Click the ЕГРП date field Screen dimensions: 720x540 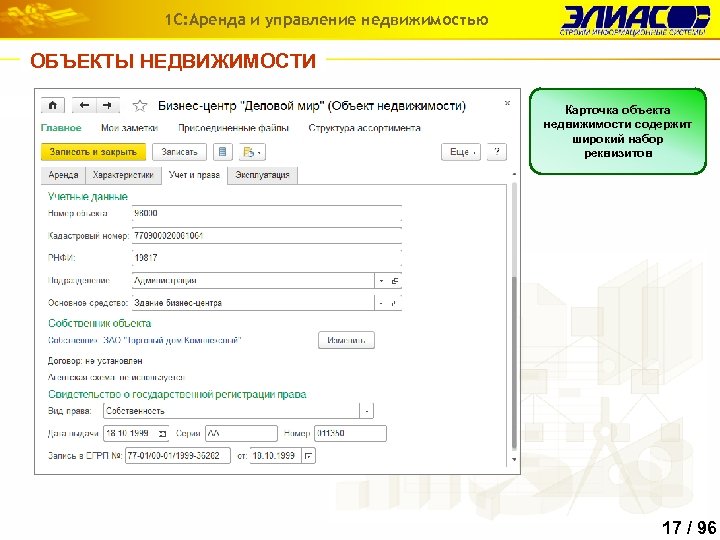point(276,456)
